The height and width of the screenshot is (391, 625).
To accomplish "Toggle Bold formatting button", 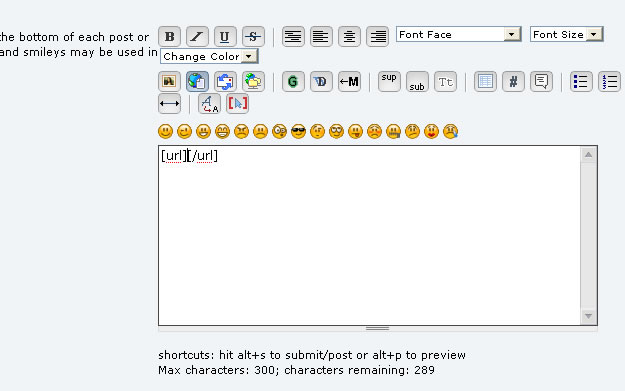I will (169, 37).
